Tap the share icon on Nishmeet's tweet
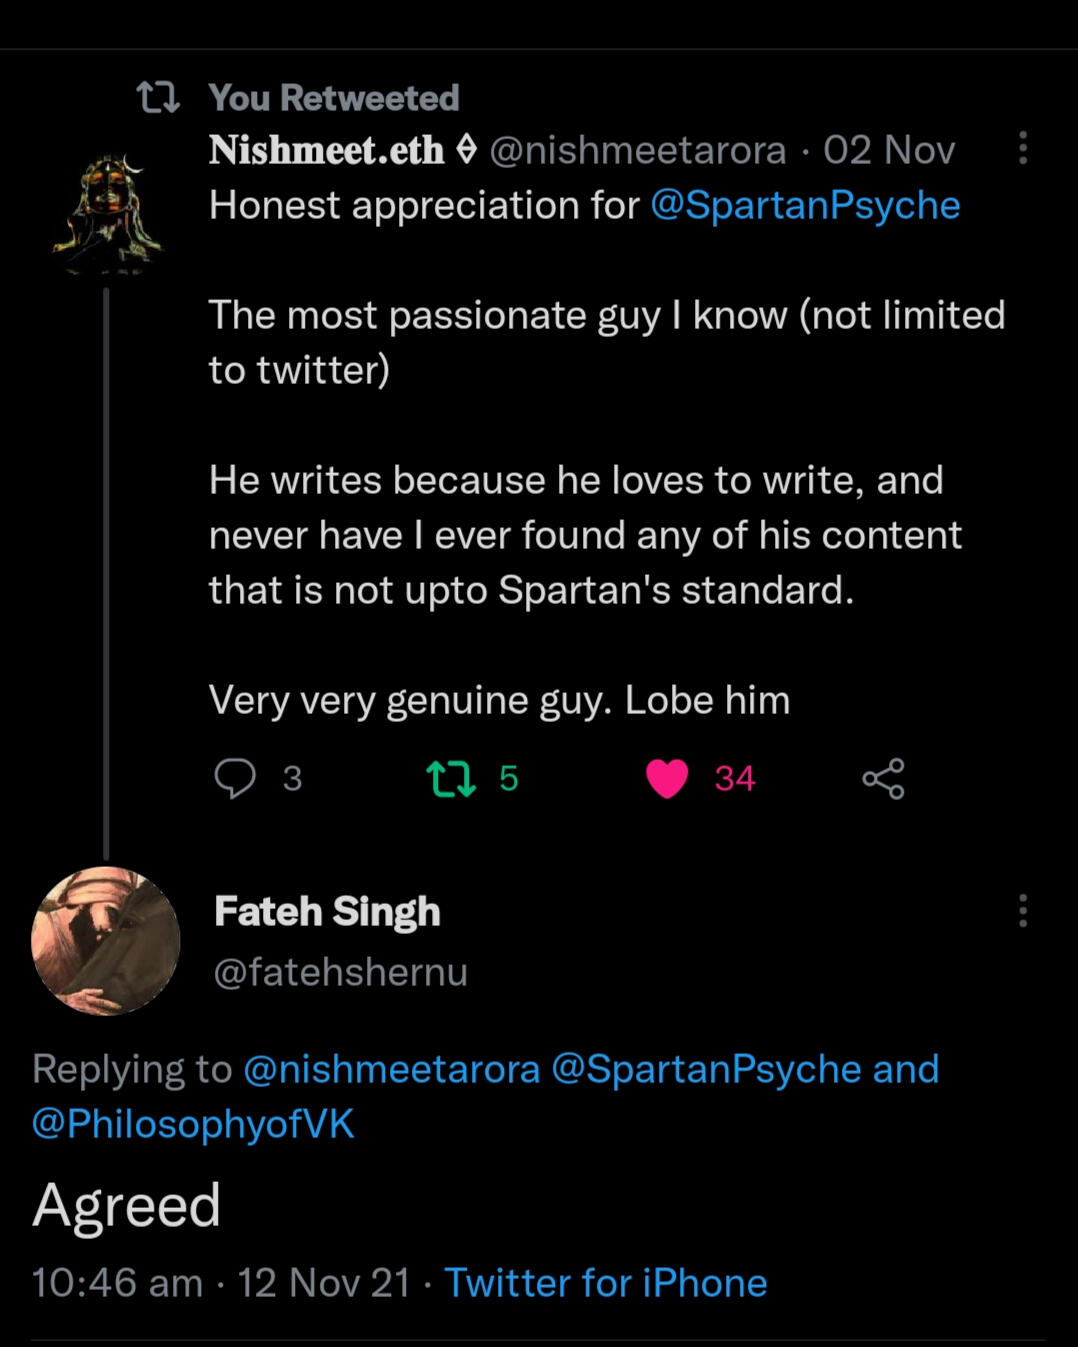The height and width of the screenshot is (1347, 1078). pyautogui.click(x=883, y=778)
